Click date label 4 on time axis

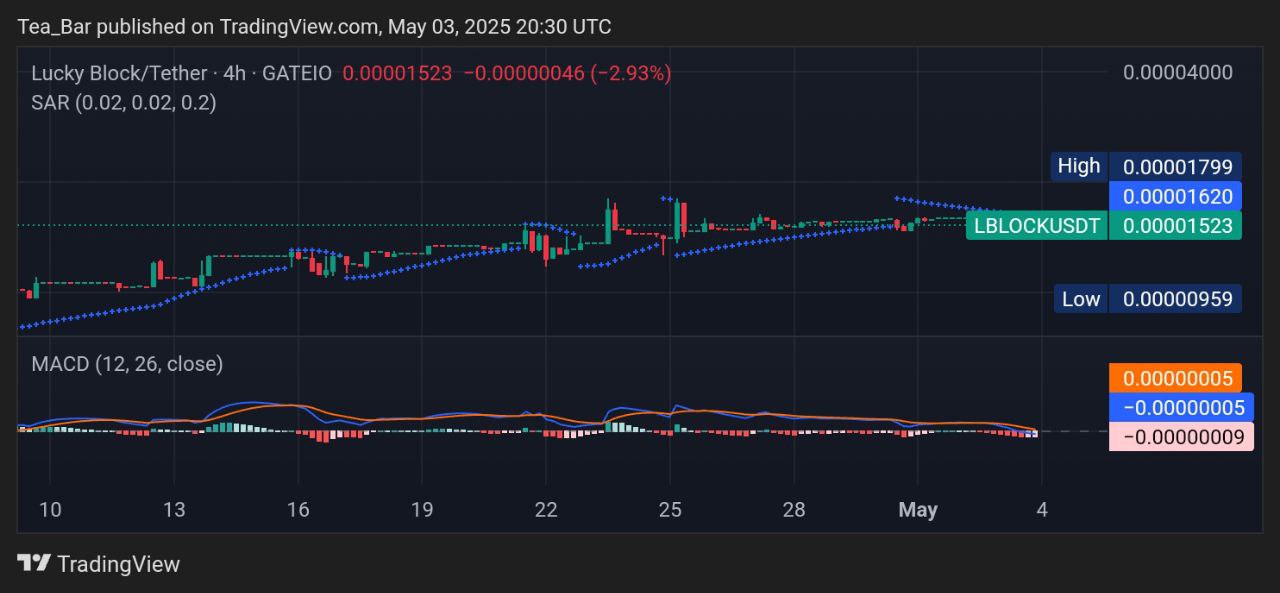pos(1042,510)
